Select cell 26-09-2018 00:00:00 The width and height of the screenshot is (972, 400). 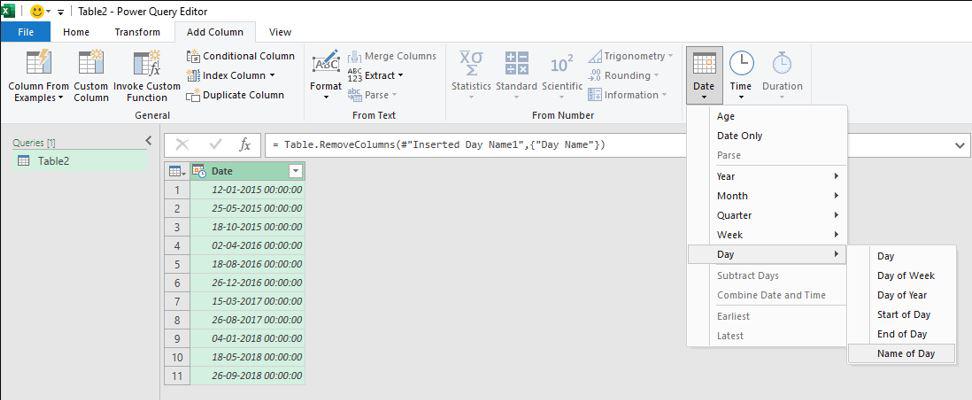[x=248, y=376]
